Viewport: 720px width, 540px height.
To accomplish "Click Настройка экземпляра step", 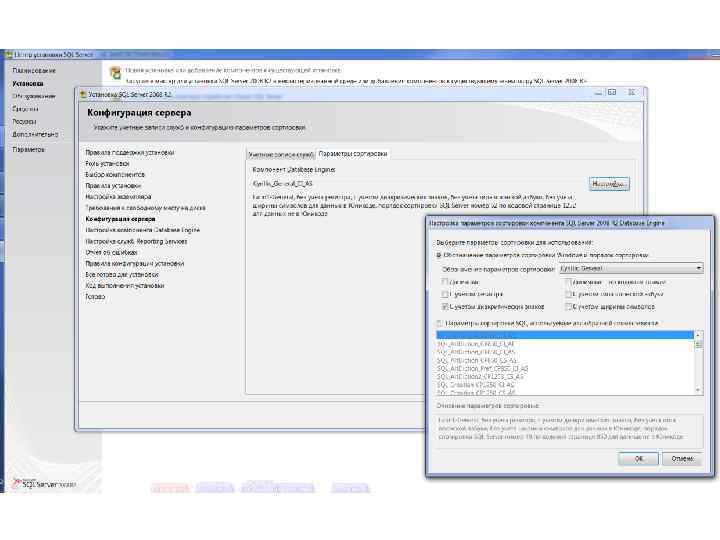I will (118, 197).
